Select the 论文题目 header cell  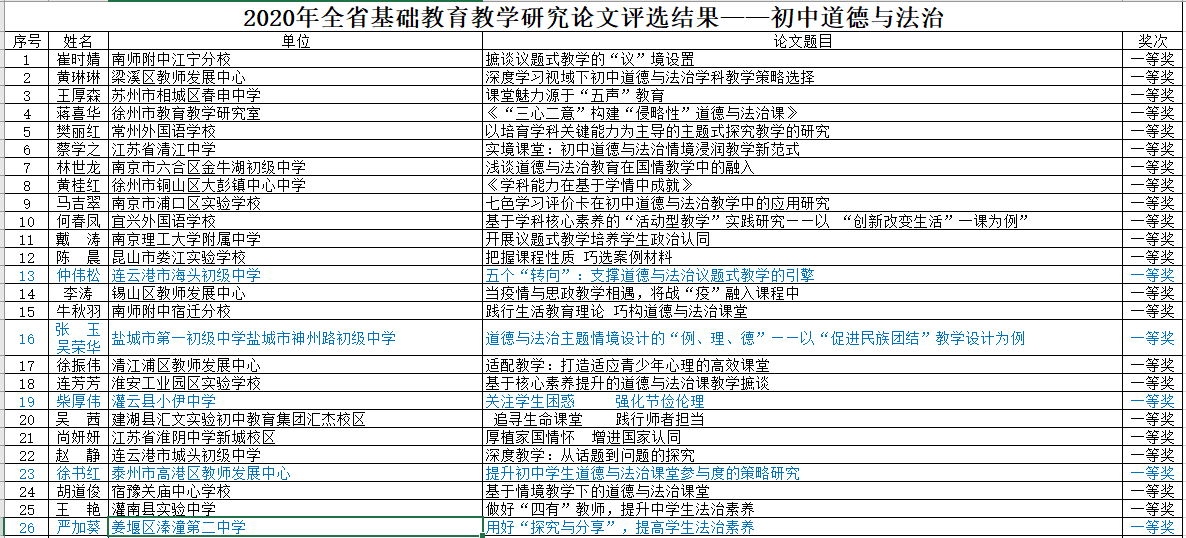click(802, 42)
